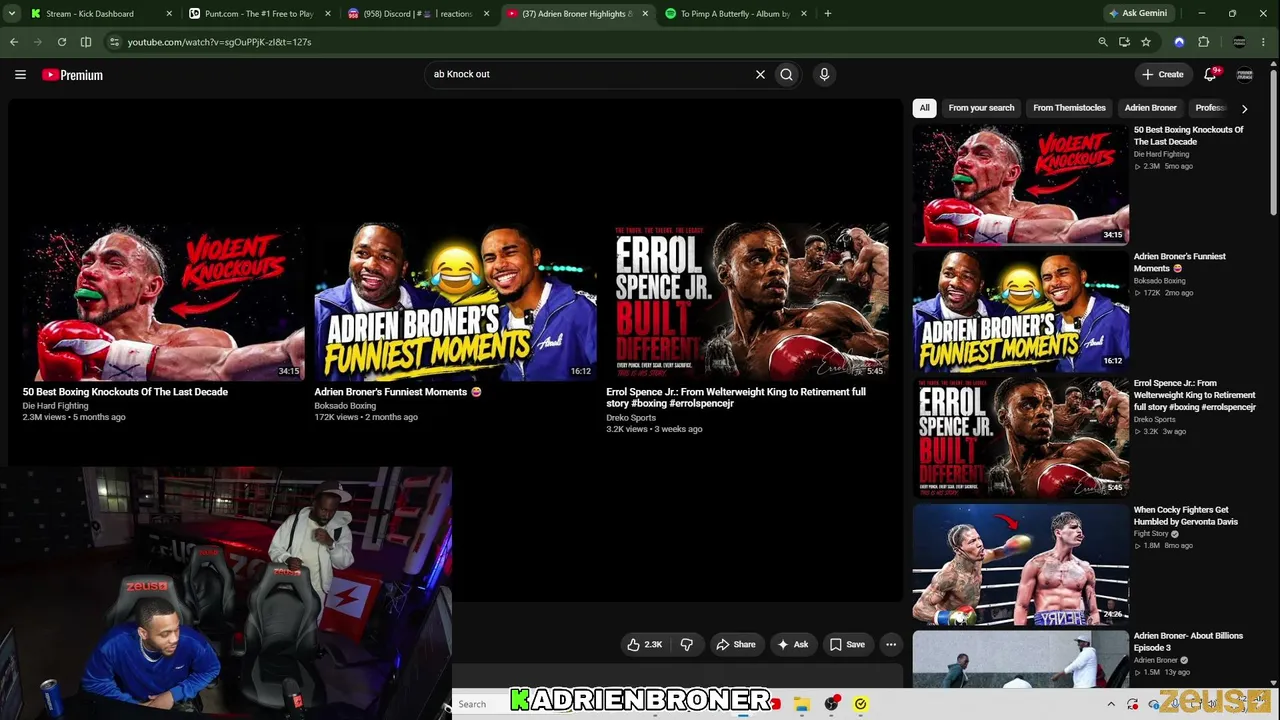Switch to the Stream - Kick Dashboard tab

(89, 14)
